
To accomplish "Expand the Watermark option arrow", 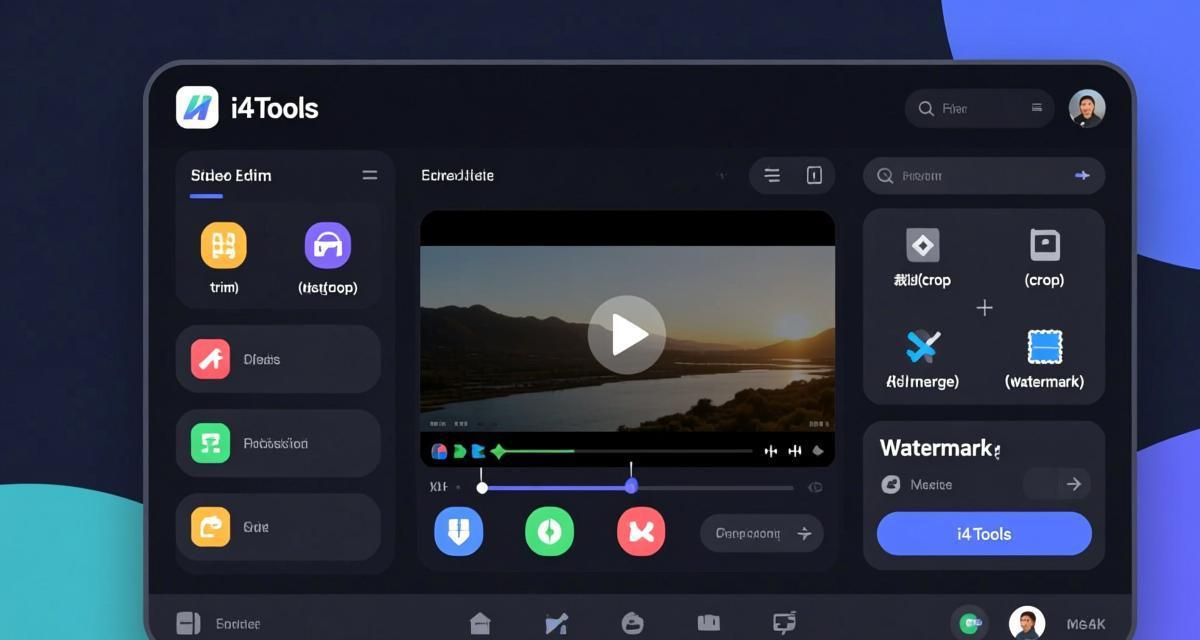I will (1073, 484).
